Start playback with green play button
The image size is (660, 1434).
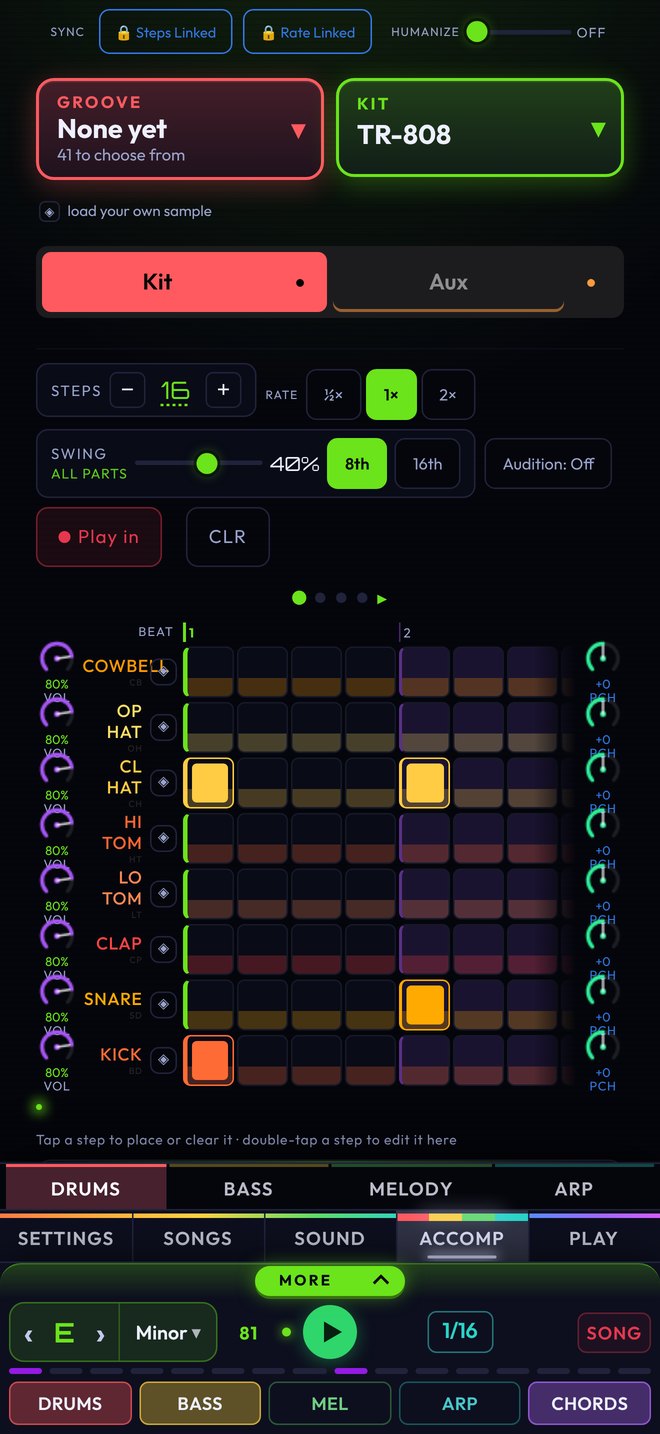330,1332
